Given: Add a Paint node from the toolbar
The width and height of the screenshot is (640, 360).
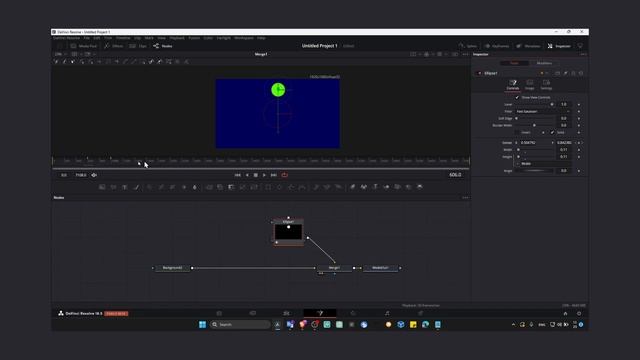Looking at the screenshot, I should [136, 187].
